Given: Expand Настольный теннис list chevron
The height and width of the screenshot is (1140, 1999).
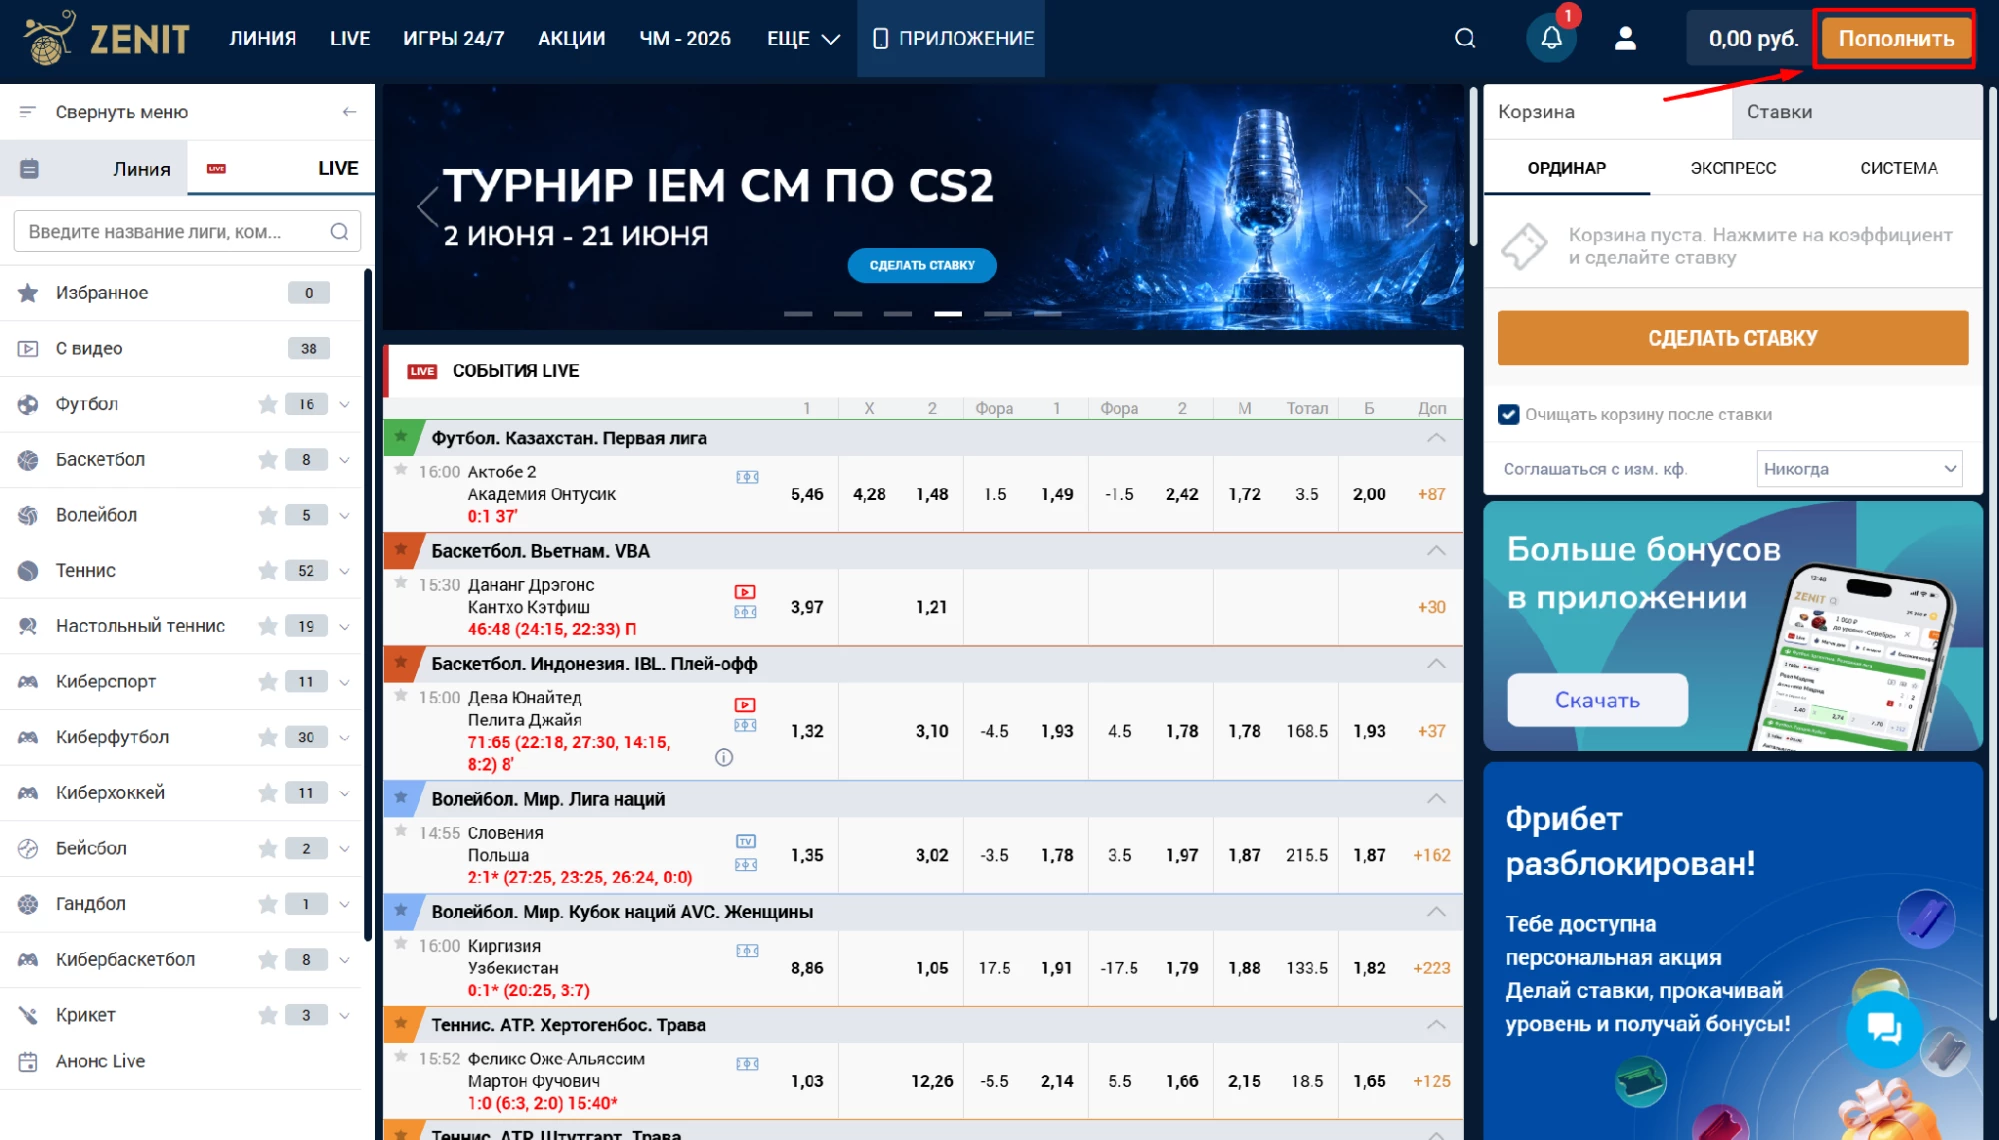Looking at the screenshot, I should [x=344, y=626].
